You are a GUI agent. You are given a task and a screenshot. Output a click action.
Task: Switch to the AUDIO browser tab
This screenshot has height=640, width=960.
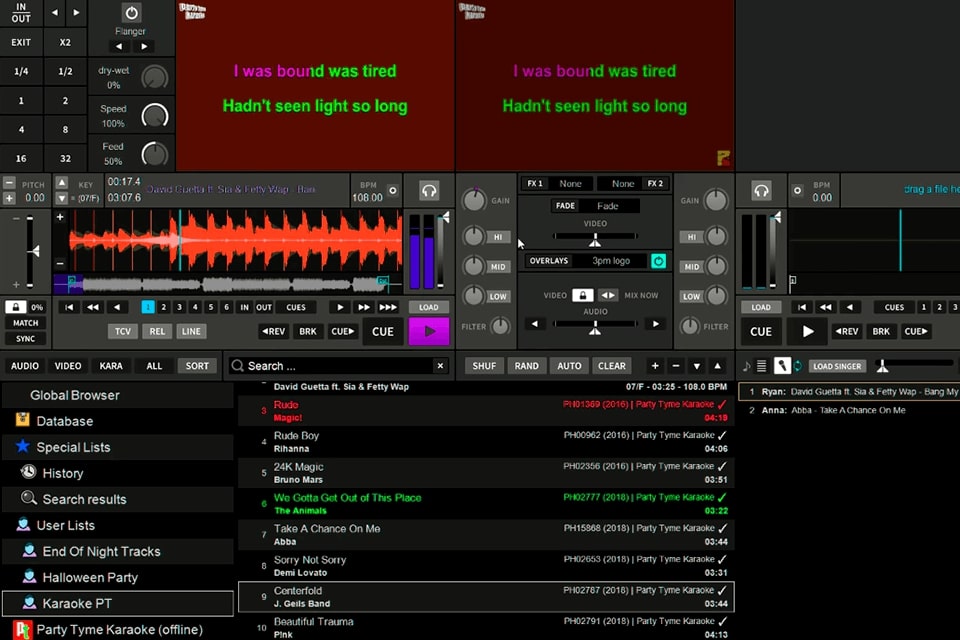(x=25, y=366)
